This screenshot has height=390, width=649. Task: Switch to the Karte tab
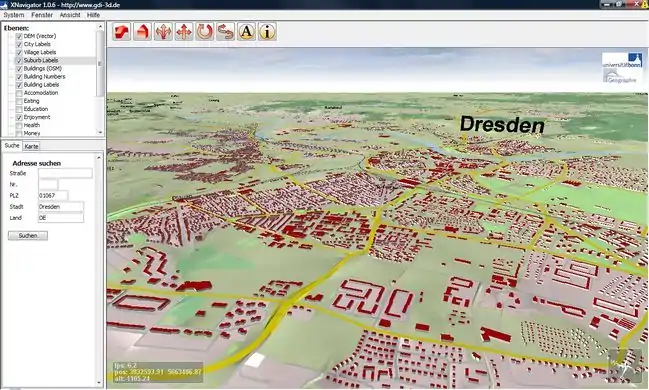(31, 146)
